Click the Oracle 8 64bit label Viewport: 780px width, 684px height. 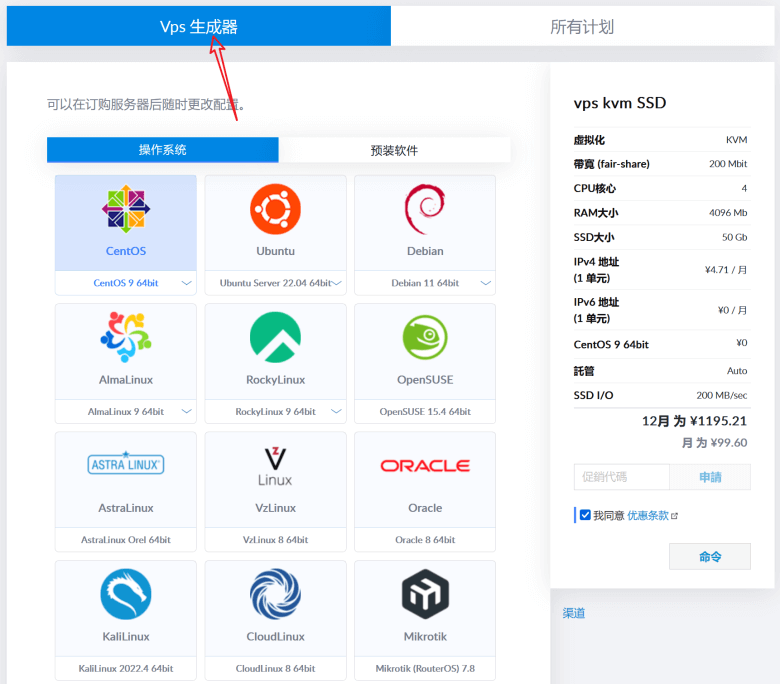pos(425,540)
